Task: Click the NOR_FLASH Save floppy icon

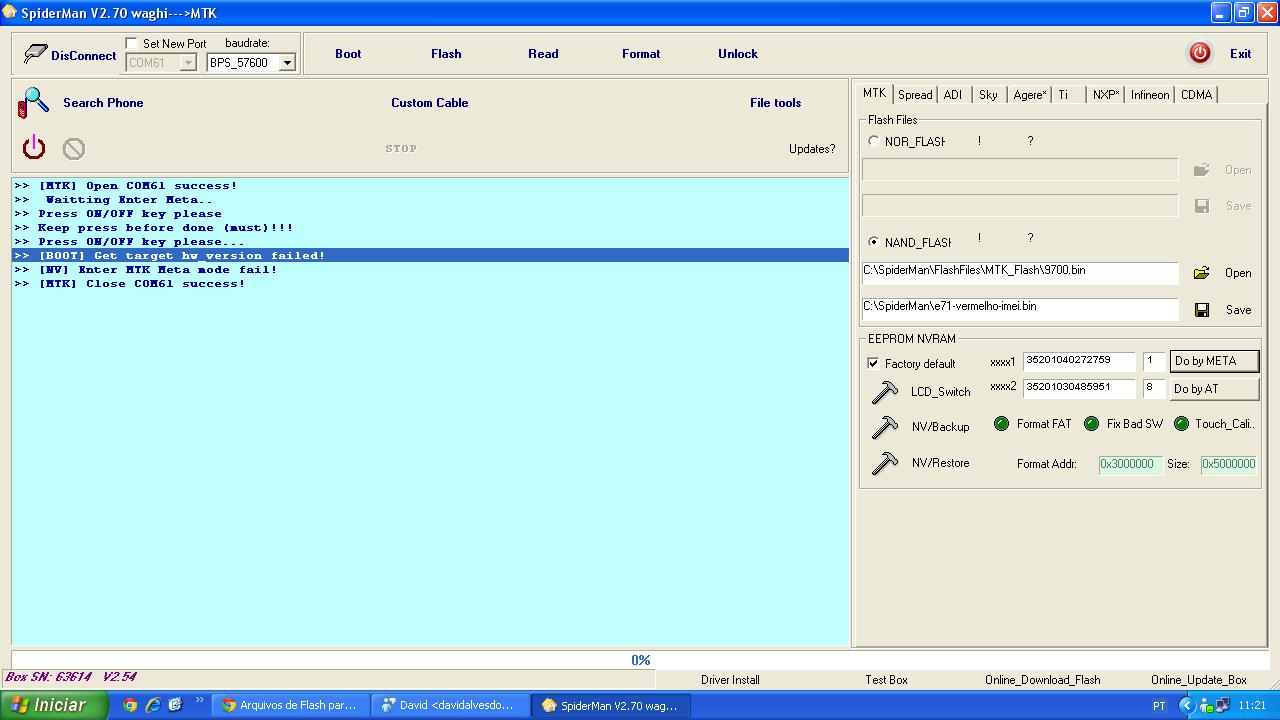Action: click(1202, 206)
